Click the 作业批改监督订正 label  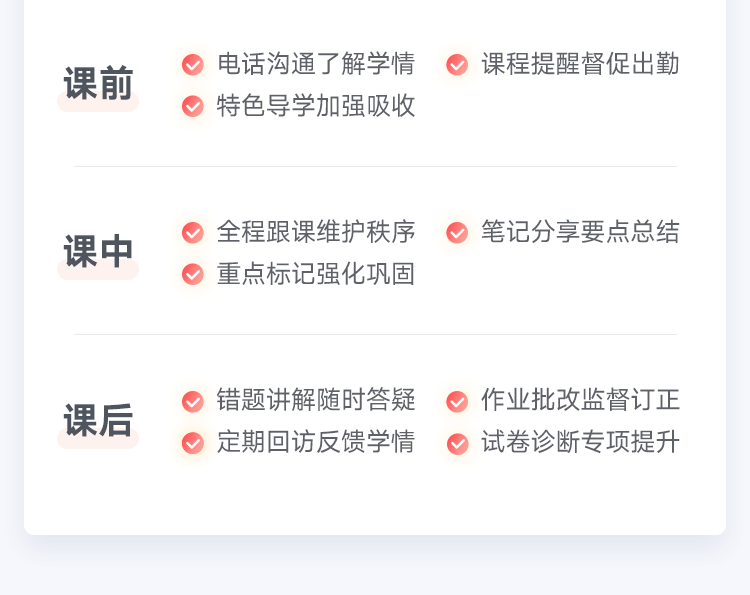pos(580,401)
